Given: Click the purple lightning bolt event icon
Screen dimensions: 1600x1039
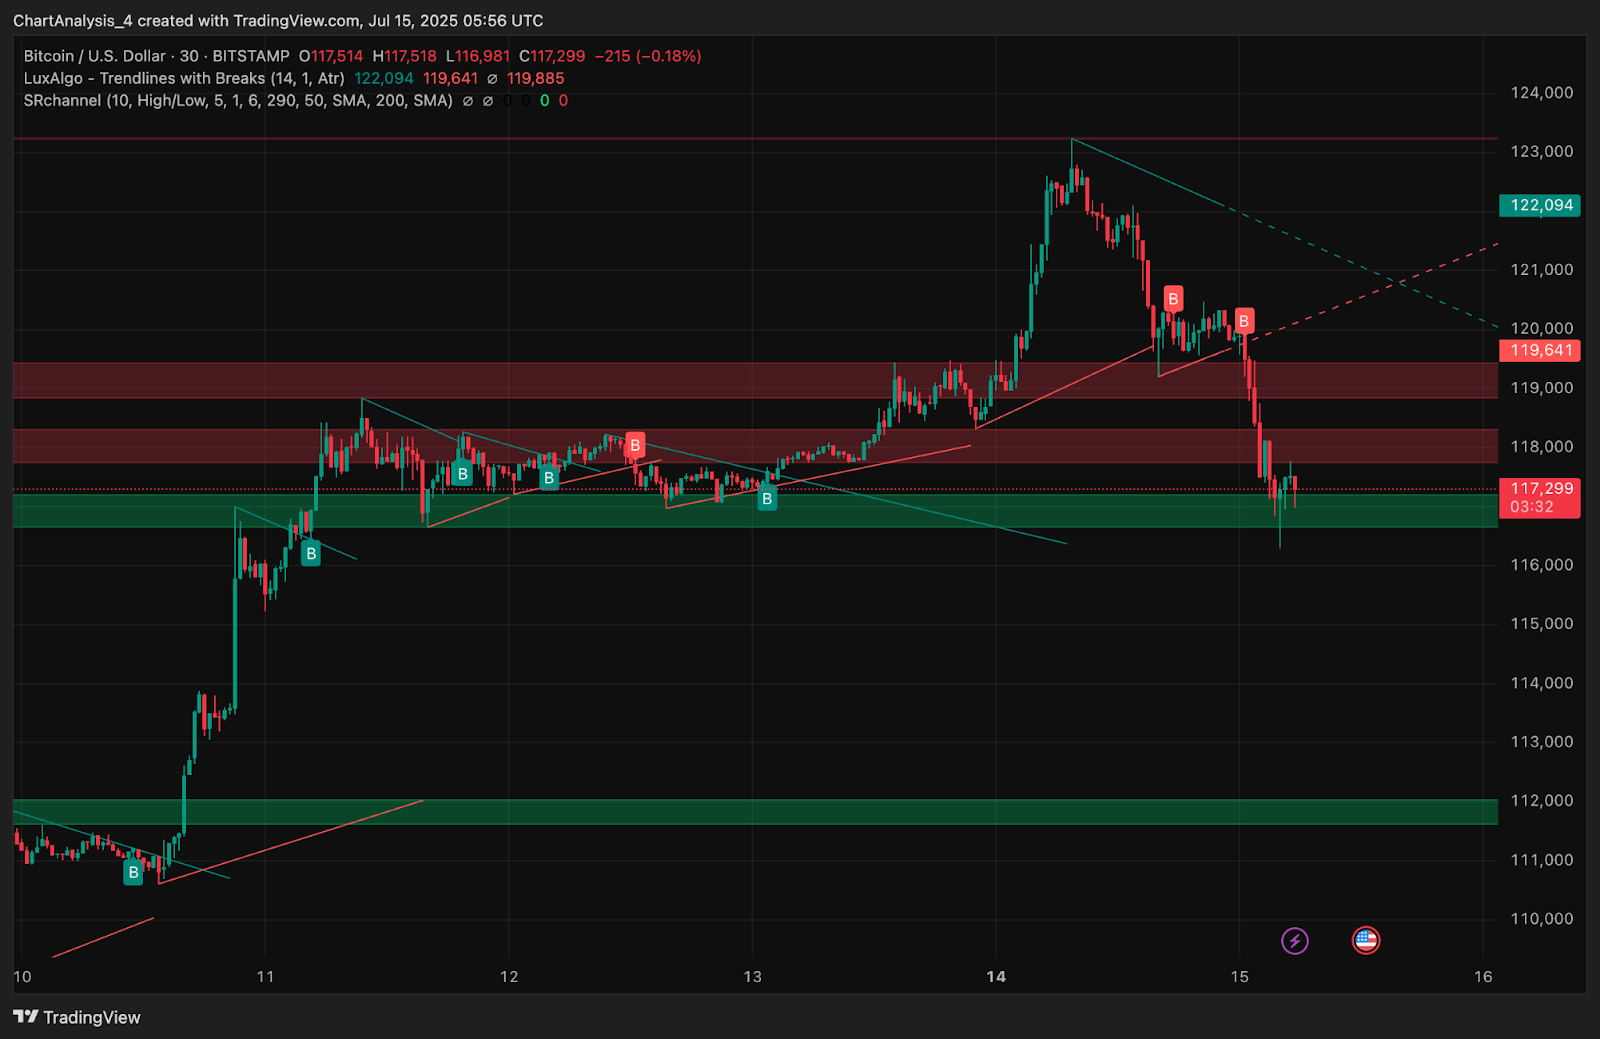Looking at the screenshot, I should 1295,940.
